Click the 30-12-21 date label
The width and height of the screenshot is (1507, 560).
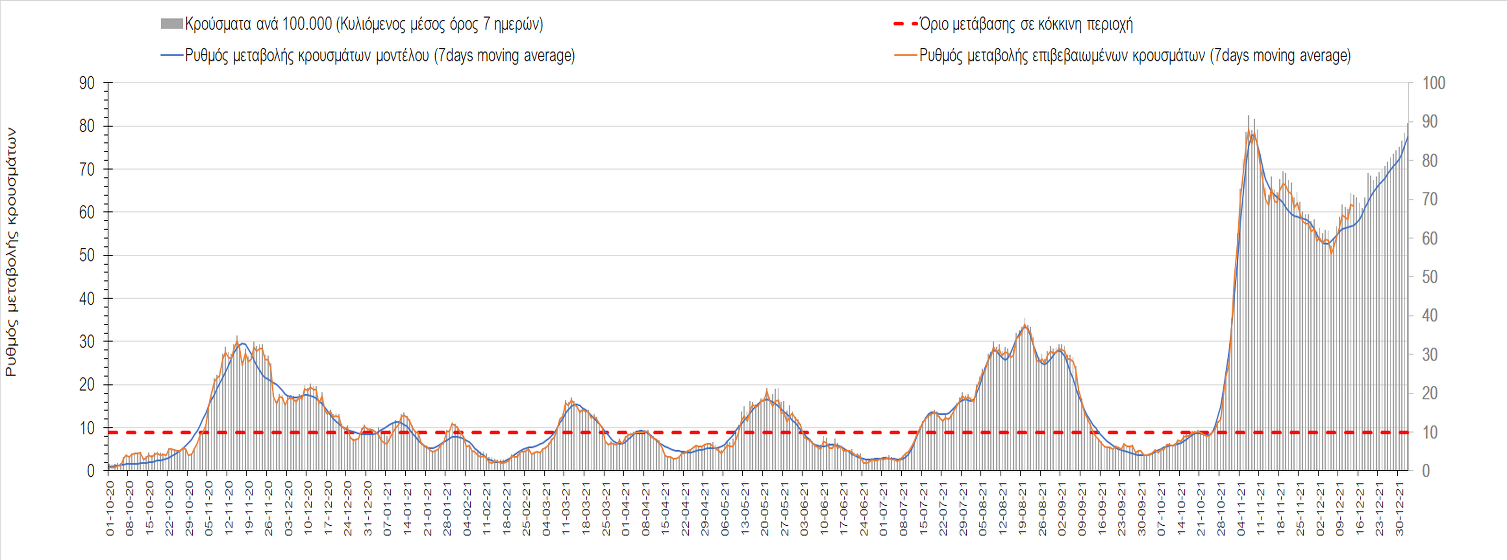(x=1402, y=510)
